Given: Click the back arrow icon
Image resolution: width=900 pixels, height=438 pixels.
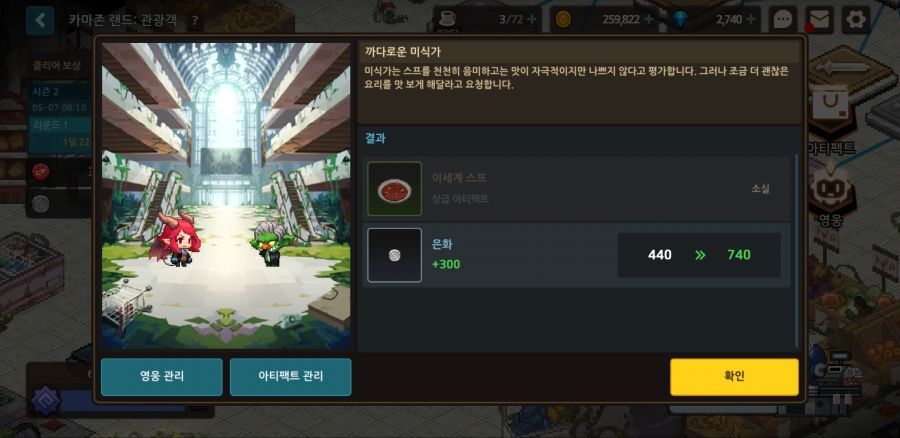Looking at the screenshot, I should (x=40, y=20).
